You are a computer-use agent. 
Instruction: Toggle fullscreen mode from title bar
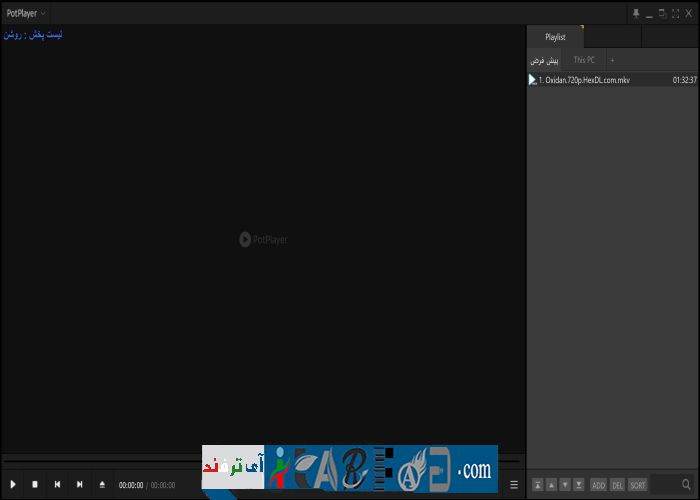675,13
